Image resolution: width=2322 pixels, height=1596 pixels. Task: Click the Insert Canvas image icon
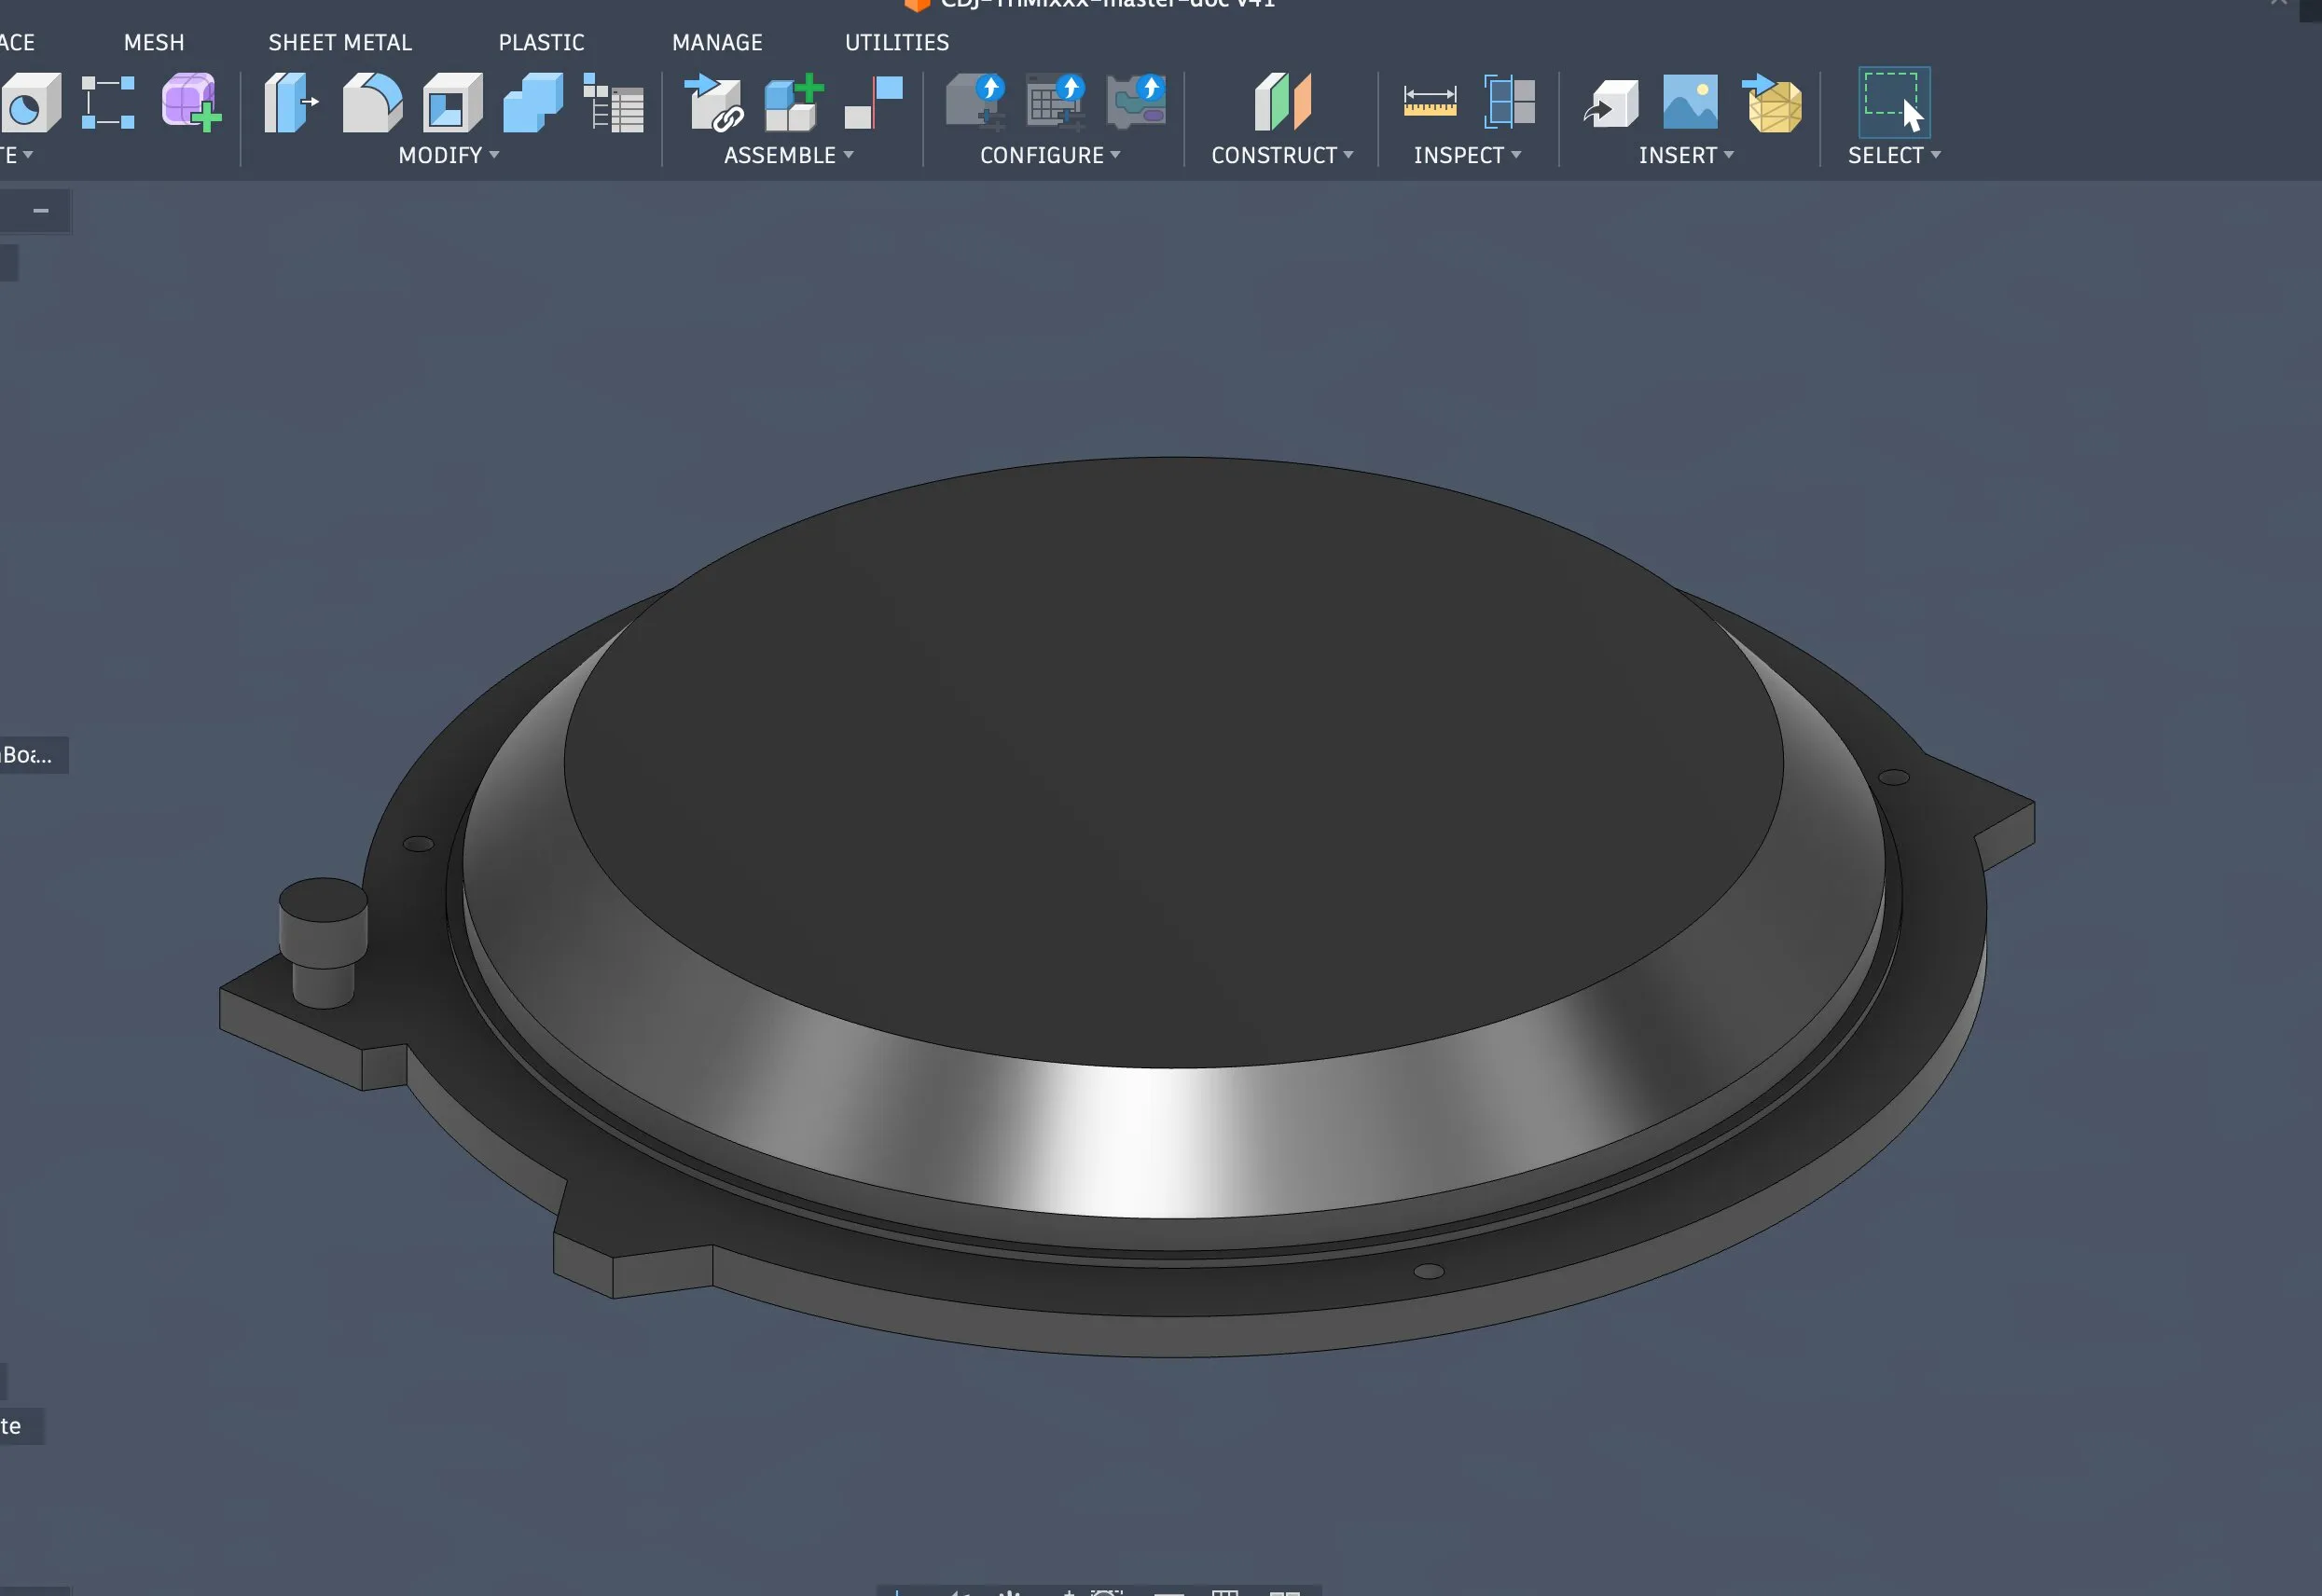[x=1690, y=102]
